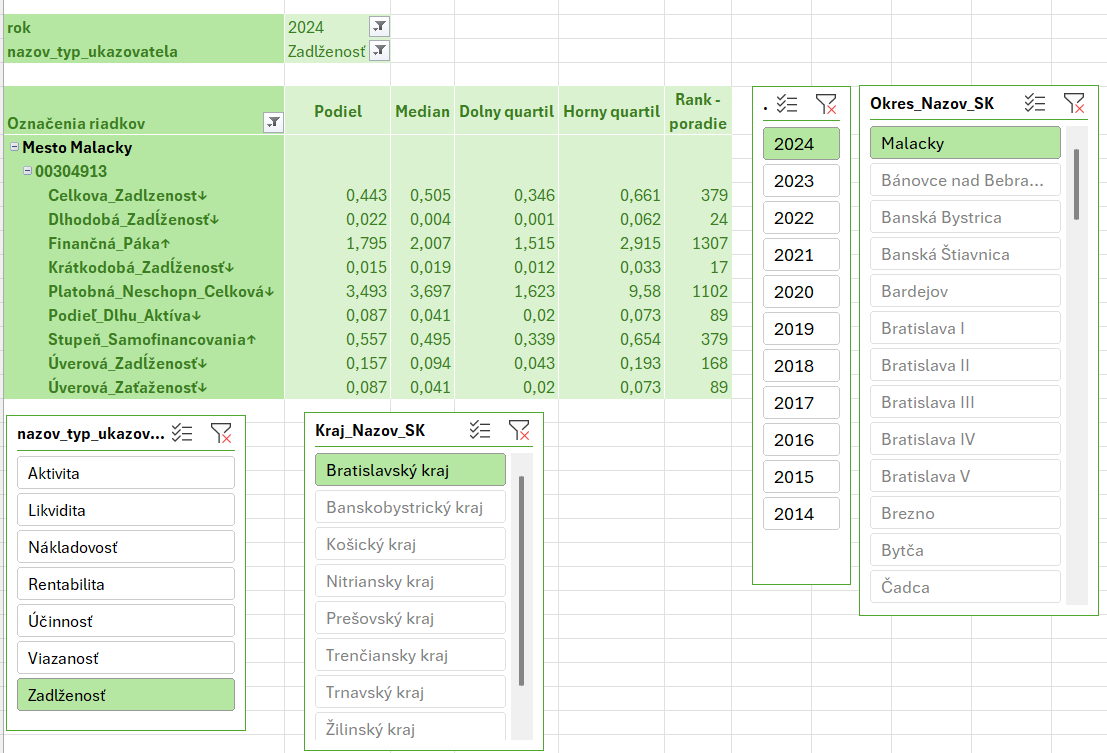This screenshot has width=1107, height=753.
Task: Select Košický kraj in the region slicer
Action: [x=410, y=544]
